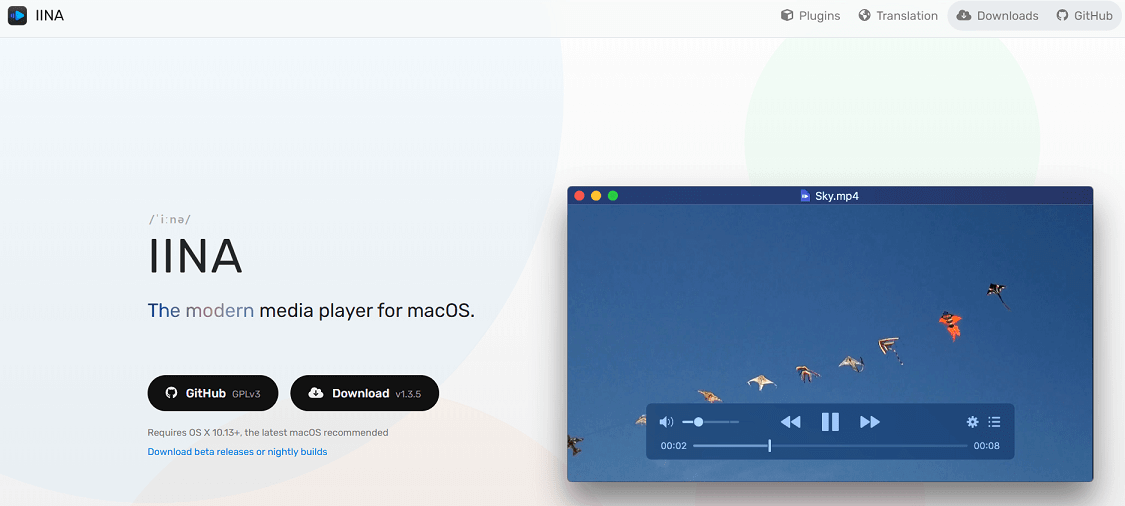1125x506 pixels.
Task: Pause the video with the pause button
Action: pos(830,422)
